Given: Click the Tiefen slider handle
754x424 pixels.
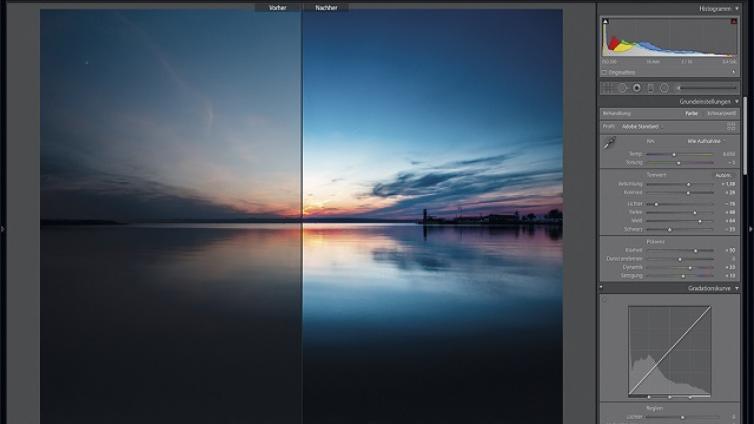Looking at the screenshot, I should coord(695,212).
